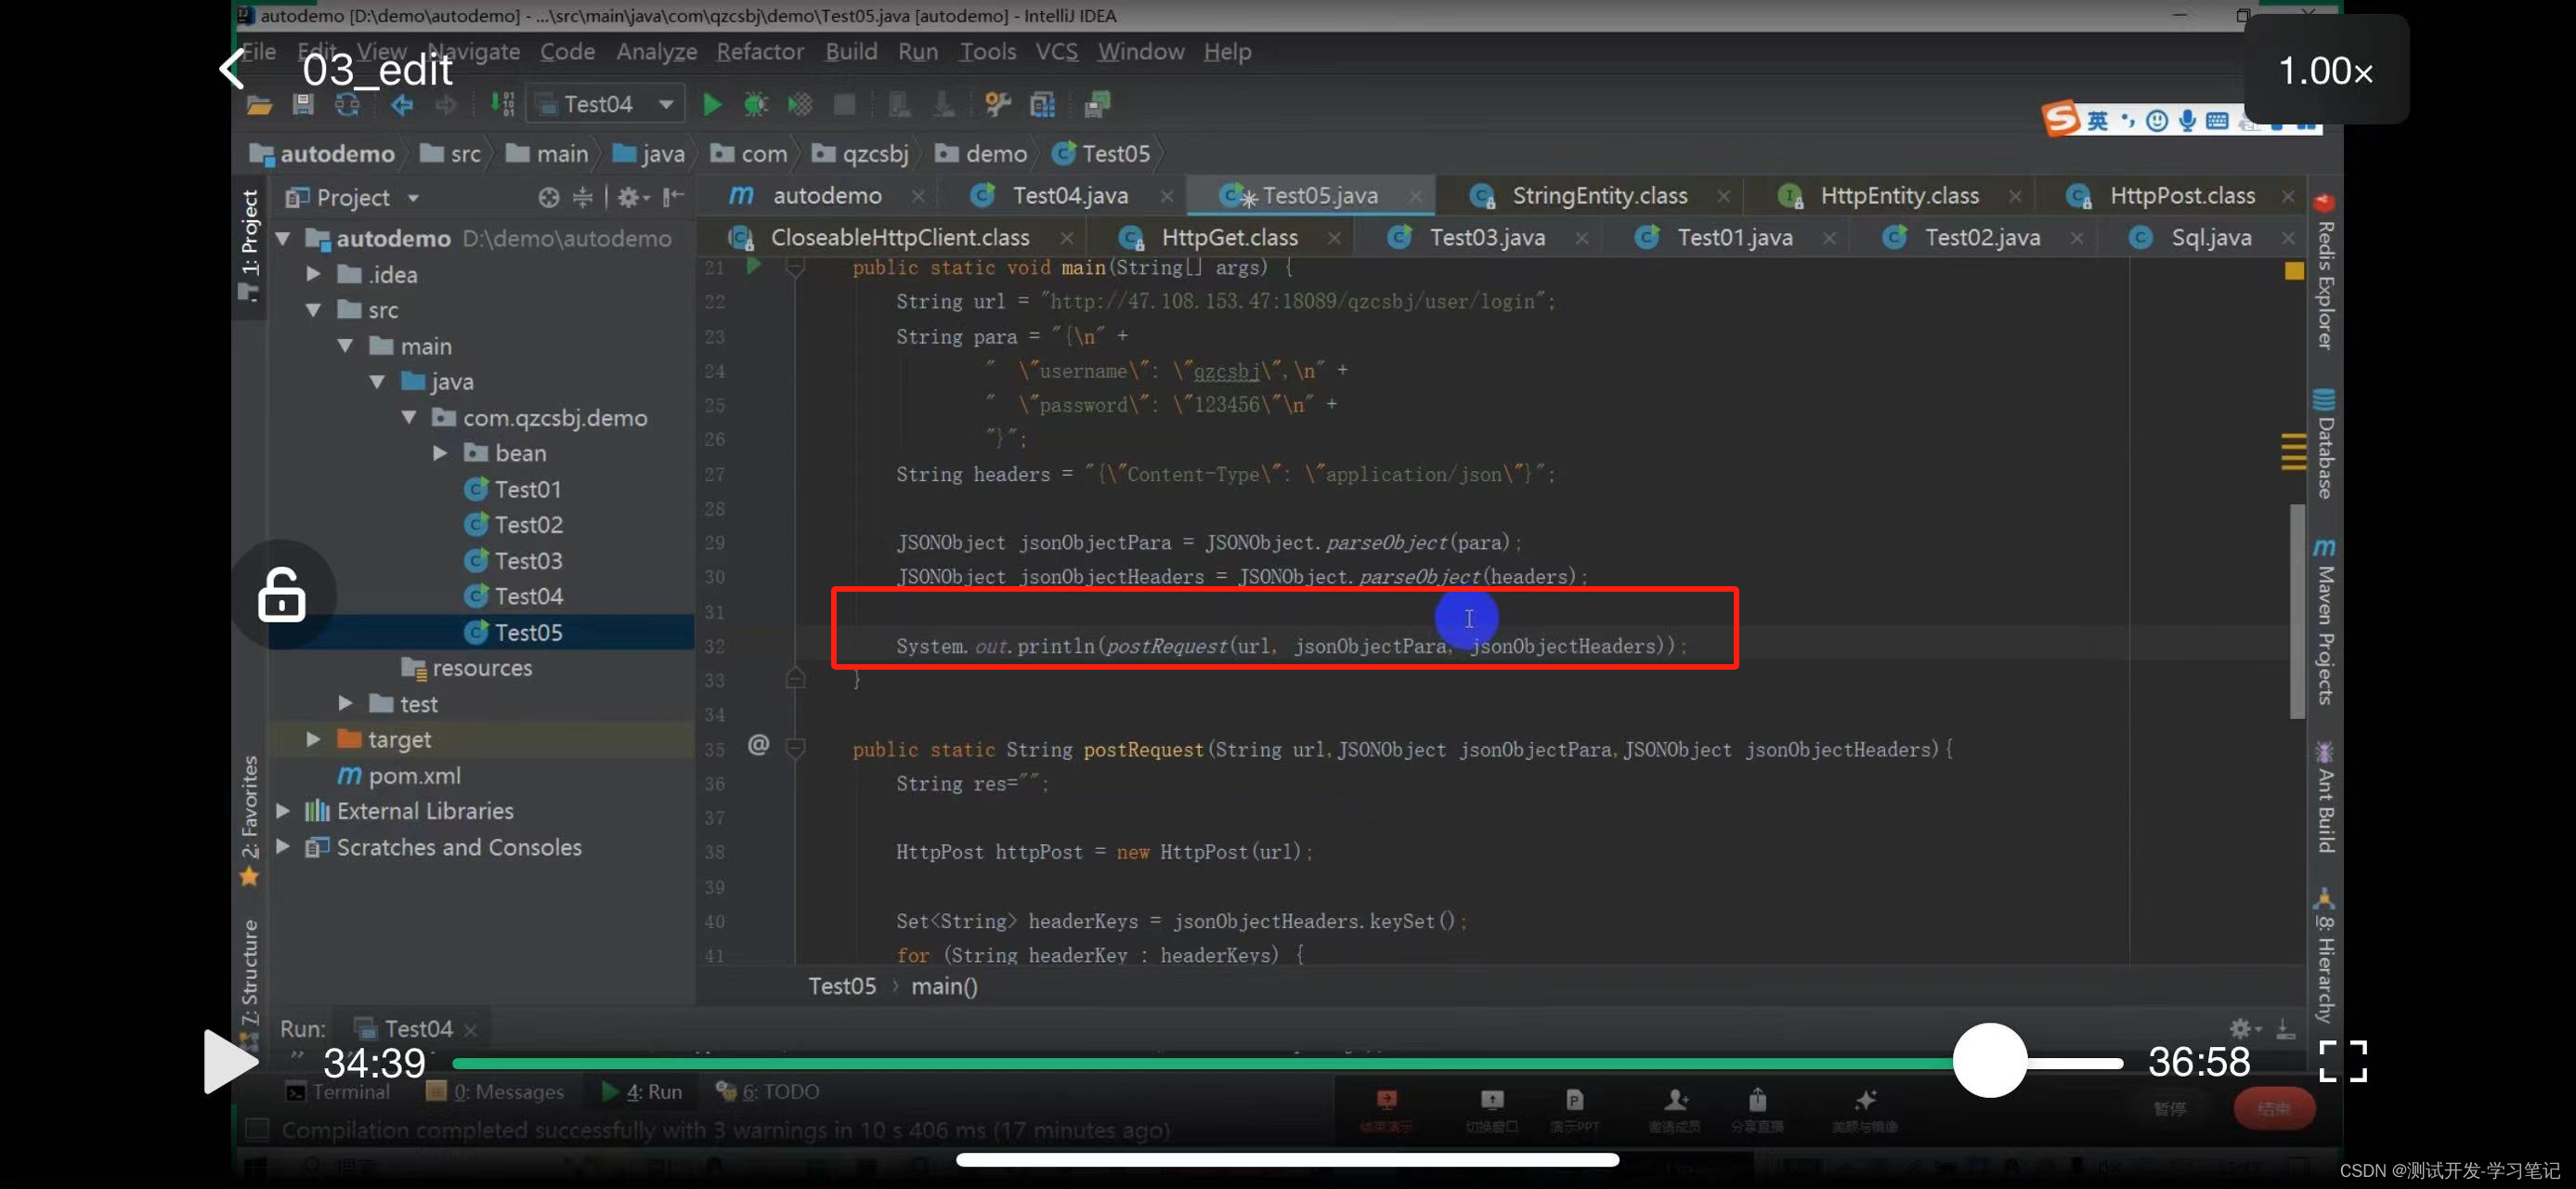Viewport: 2576px width, 1189px height.
Task: Click the Settings wrench icon in toolbar
Action: (x=997, y=104)
